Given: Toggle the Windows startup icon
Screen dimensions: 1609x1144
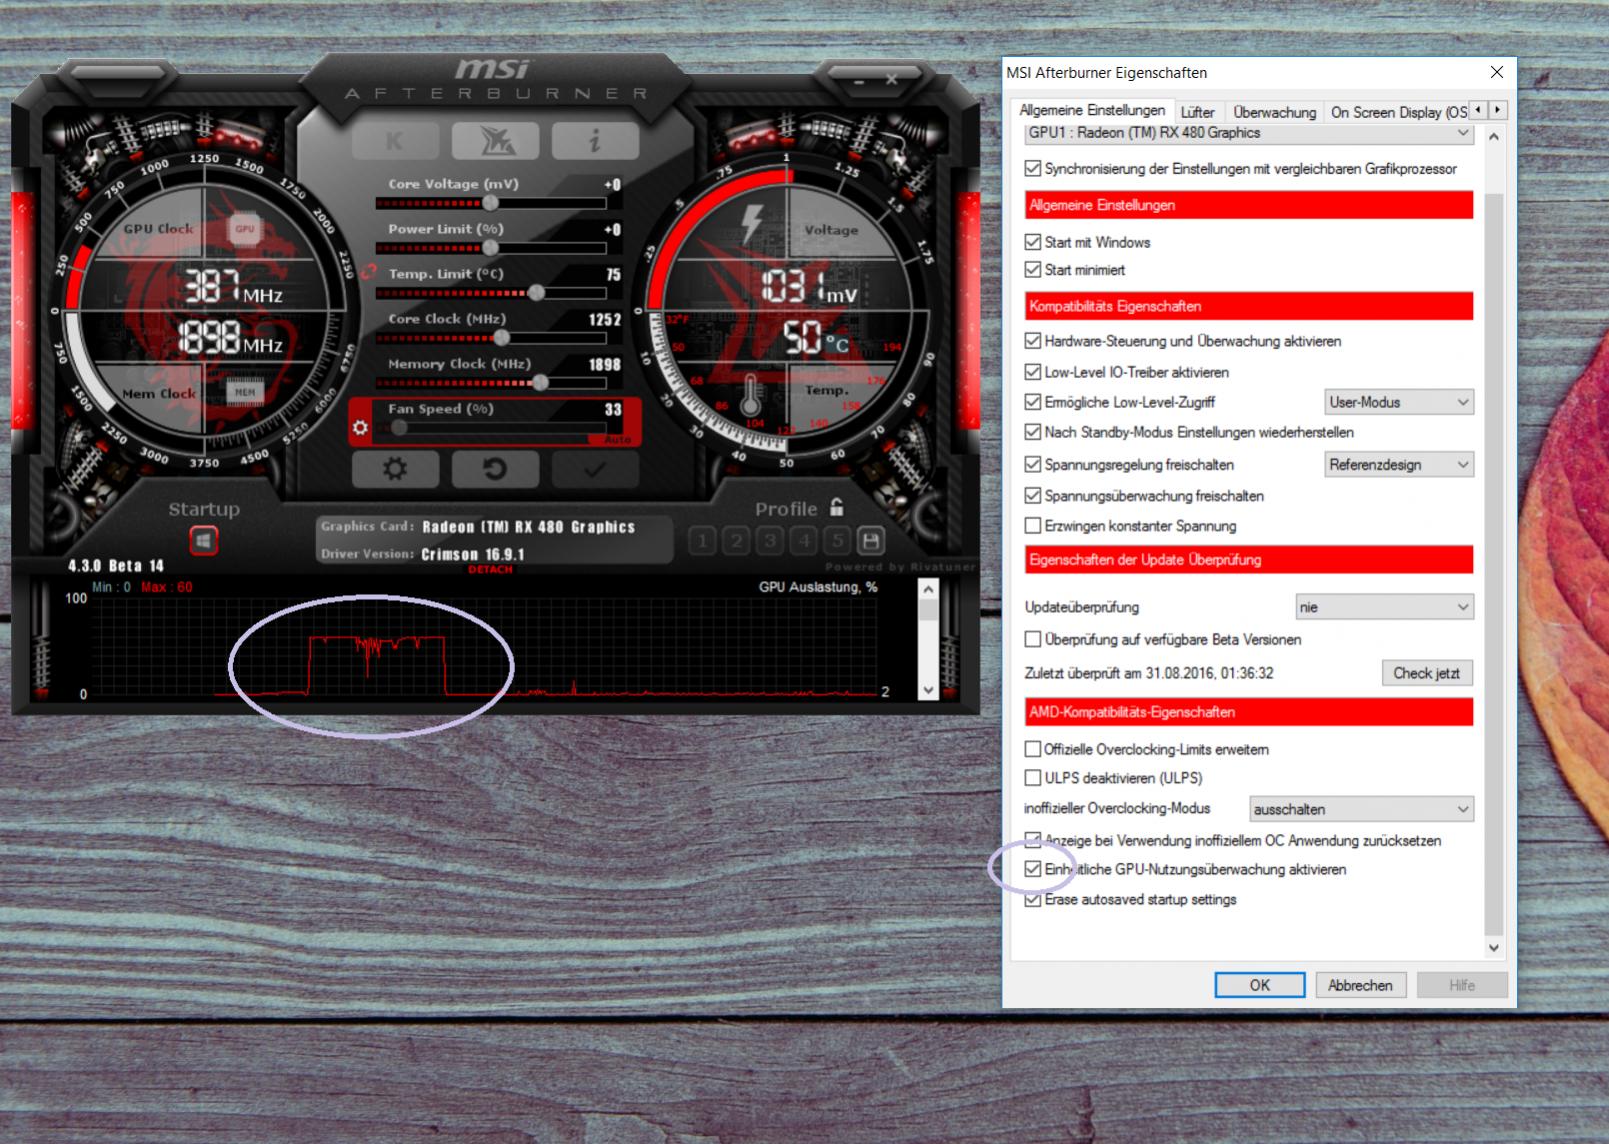Looking at the screenshot, I should [x=203, y=541].
